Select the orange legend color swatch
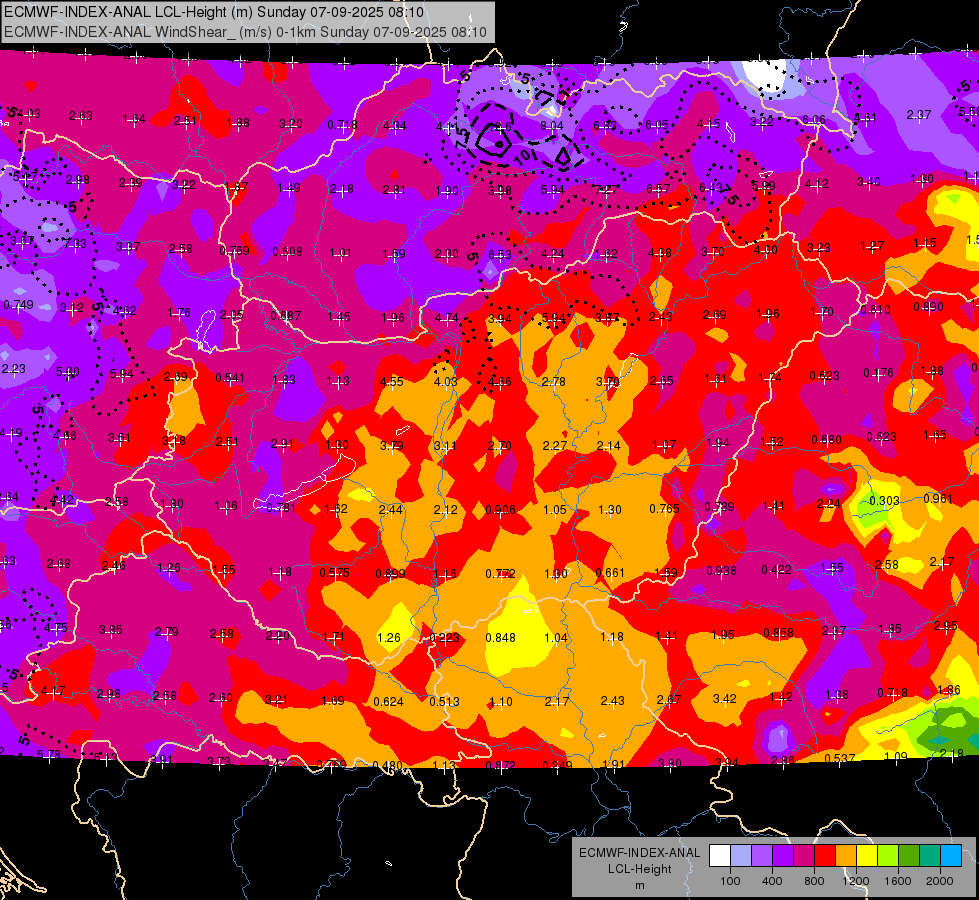Screen dimensions: 979x900 click(x=846, y=855)
